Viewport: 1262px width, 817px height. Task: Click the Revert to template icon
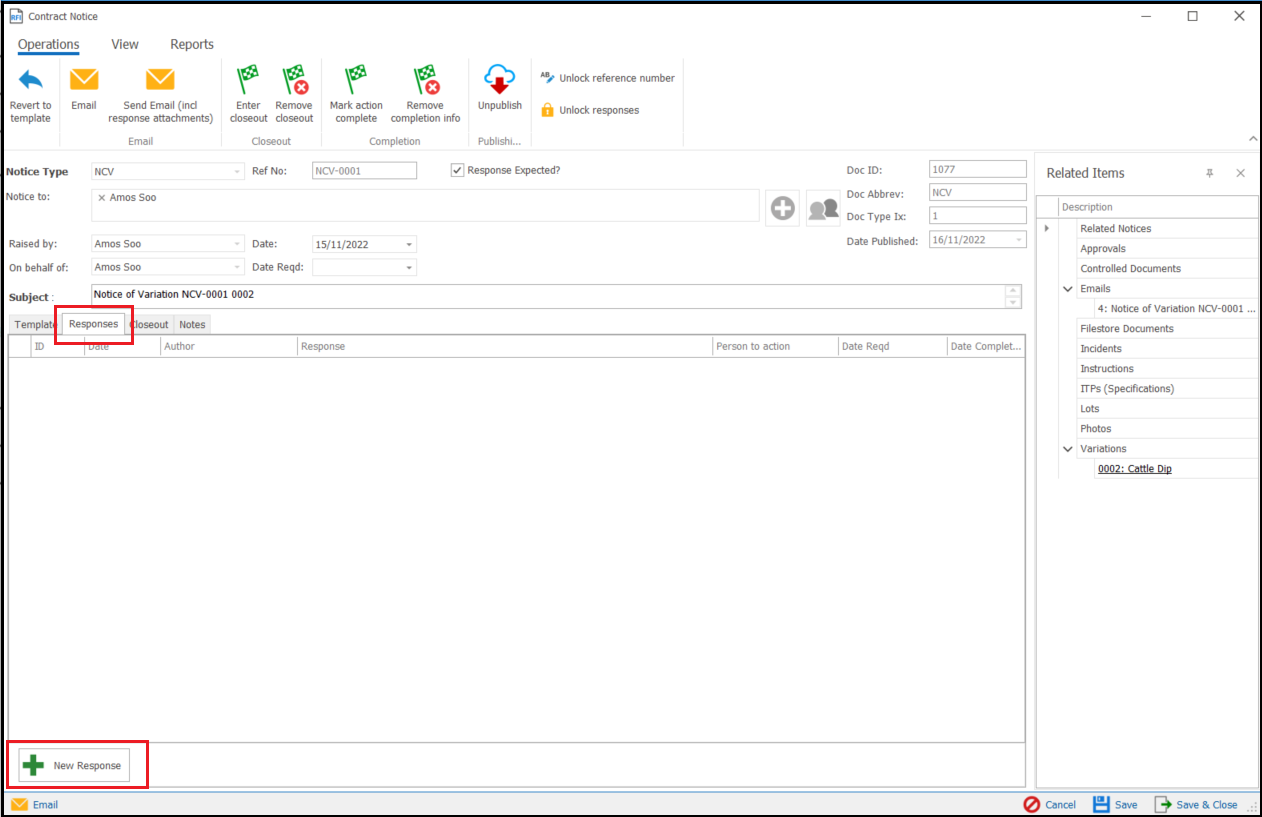click(x=31, y=80)
